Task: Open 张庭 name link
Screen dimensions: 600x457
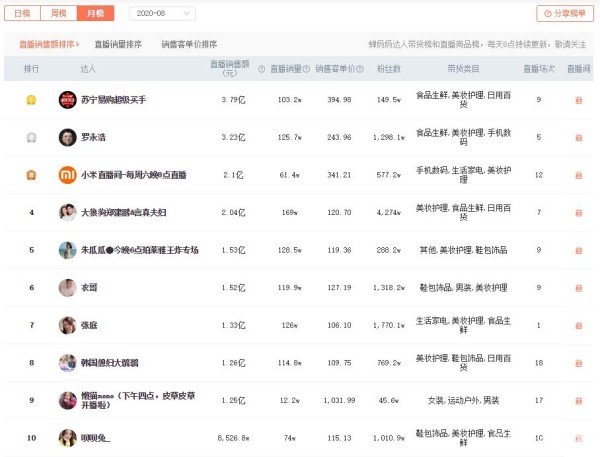Action: click(89, 325)
